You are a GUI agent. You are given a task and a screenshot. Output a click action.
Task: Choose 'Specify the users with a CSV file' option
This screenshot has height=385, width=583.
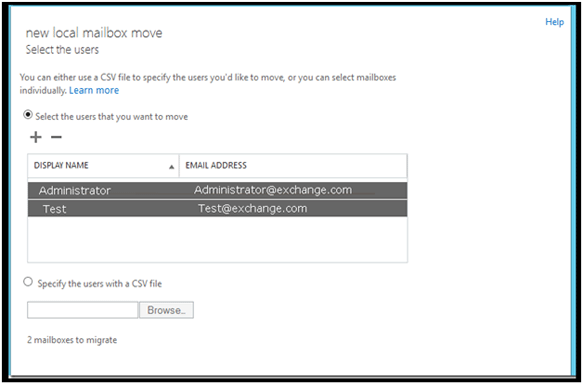tap(28, 282)
